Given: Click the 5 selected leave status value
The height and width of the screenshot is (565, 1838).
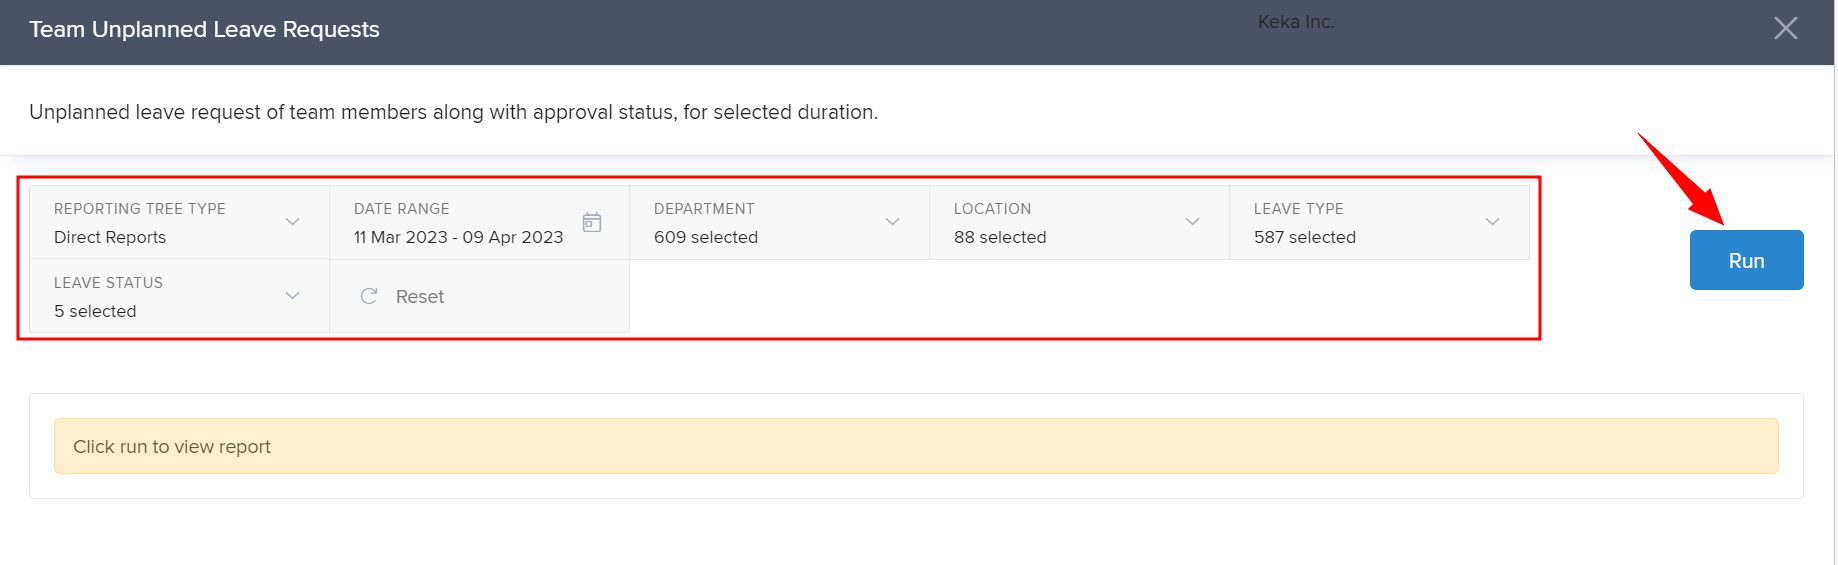Looking at the screenshot, I should coord(95,311).
